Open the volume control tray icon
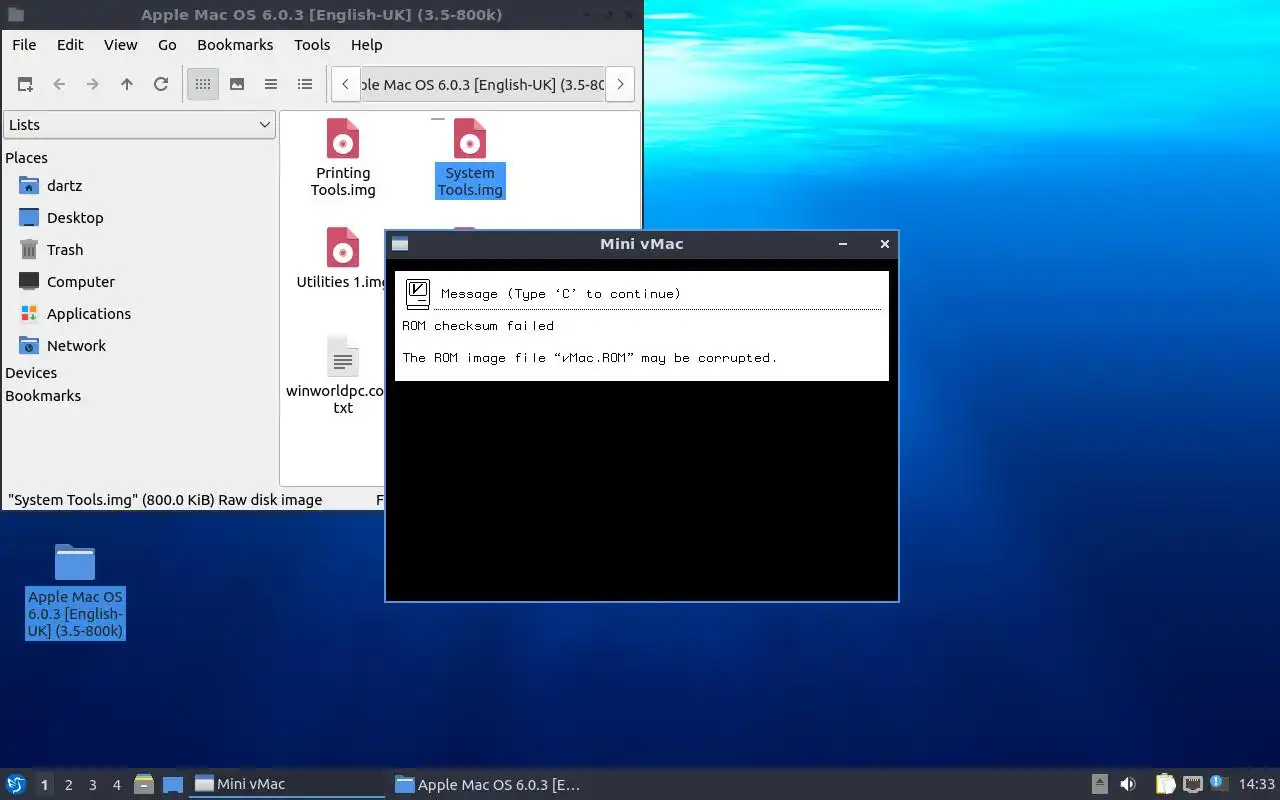The width and height of the screenshot is (1280, 800). click(x=1128, y=785)
